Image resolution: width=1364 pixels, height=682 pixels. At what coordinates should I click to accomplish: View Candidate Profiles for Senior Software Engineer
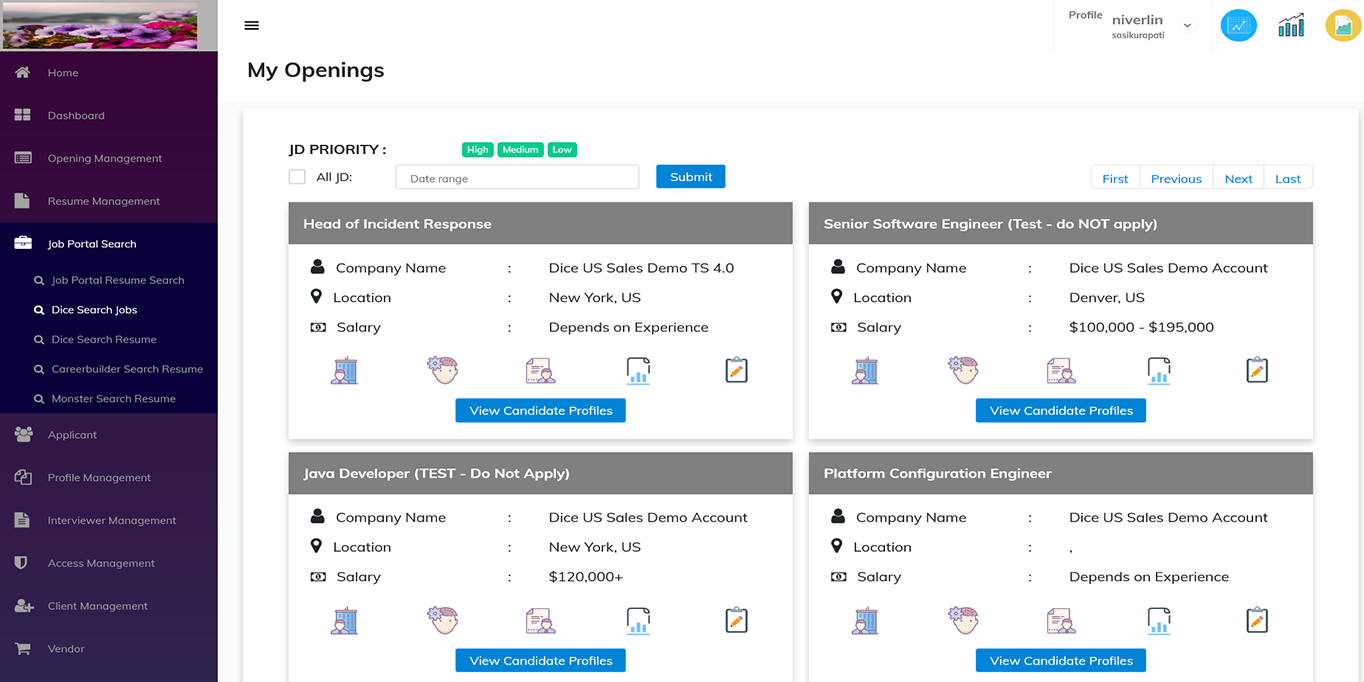pyautogui.click(x=1060, y=411)
